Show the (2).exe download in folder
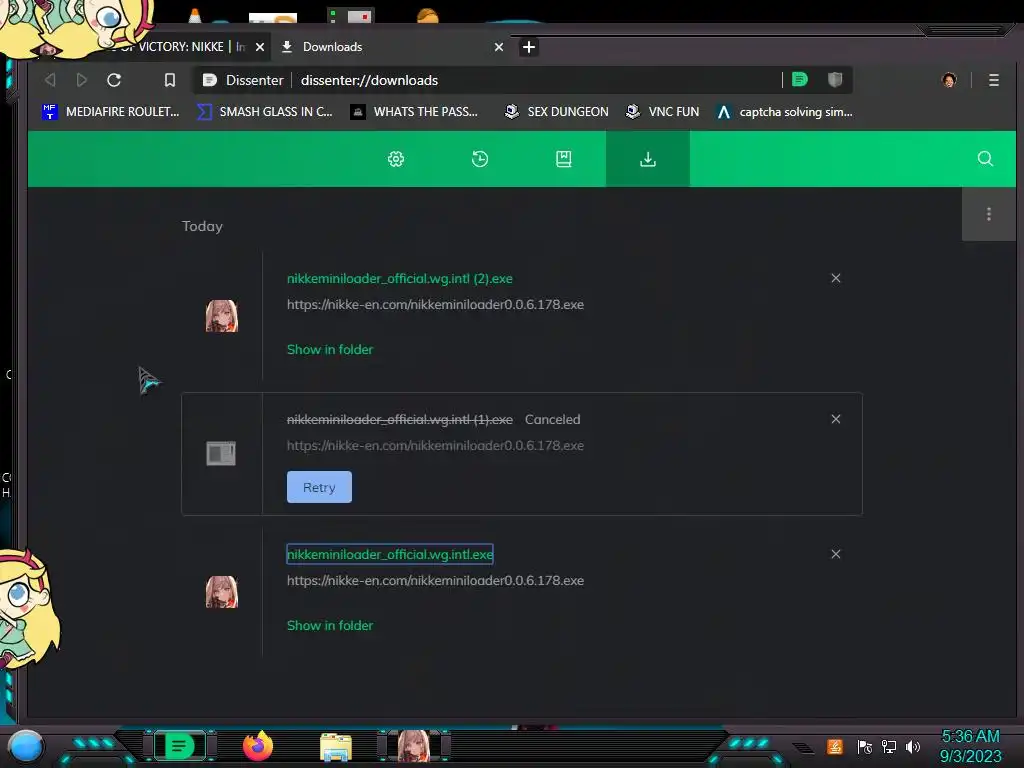 pyautogui.click(x=330, y=349)
